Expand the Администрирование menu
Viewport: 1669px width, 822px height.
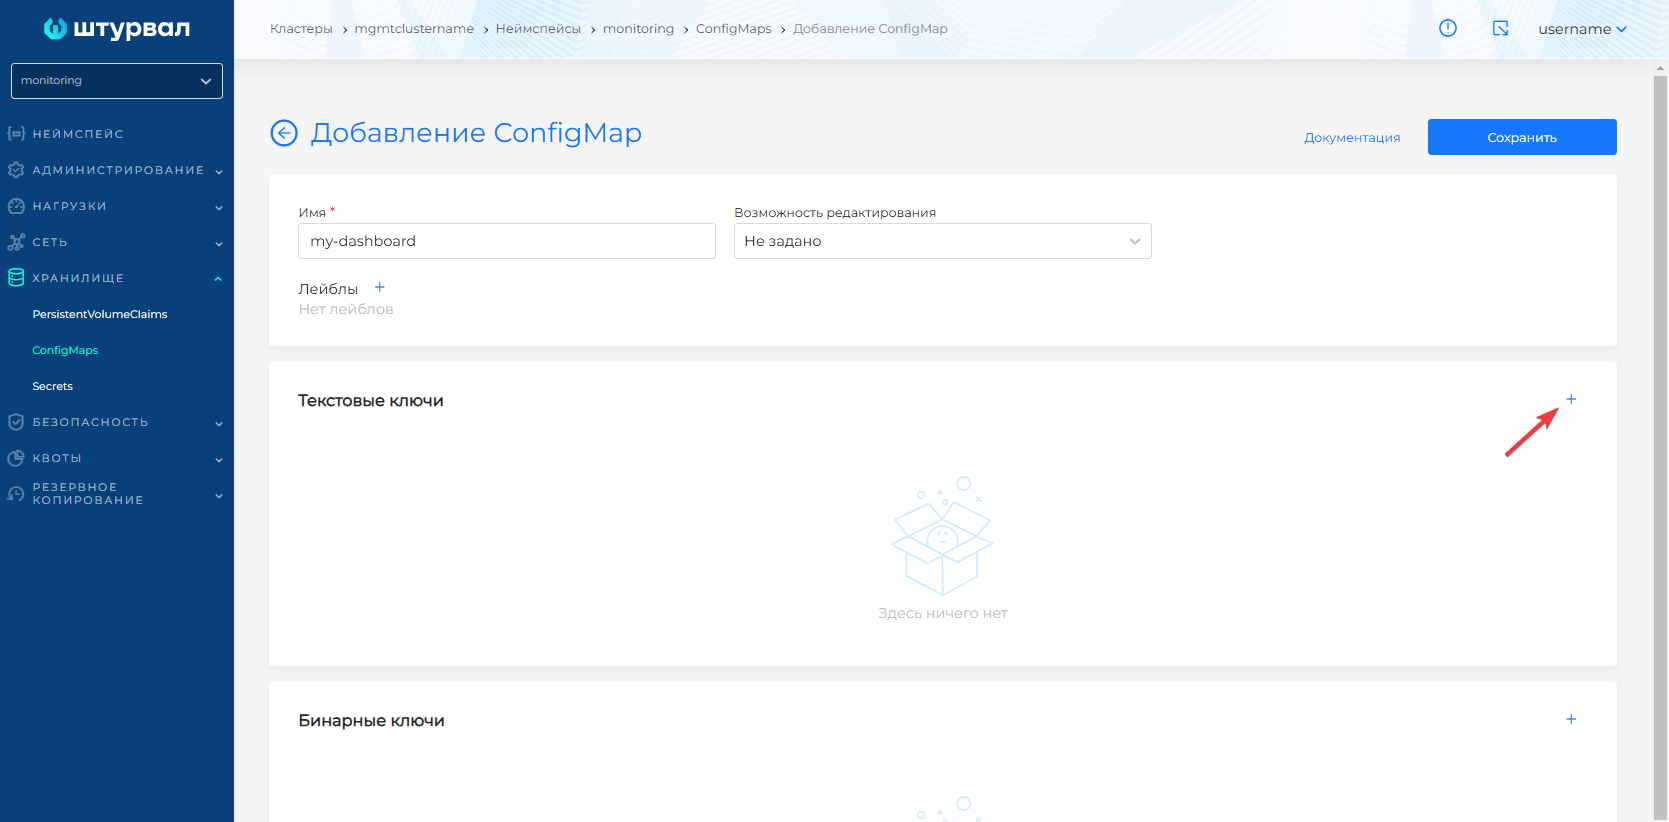117,170
